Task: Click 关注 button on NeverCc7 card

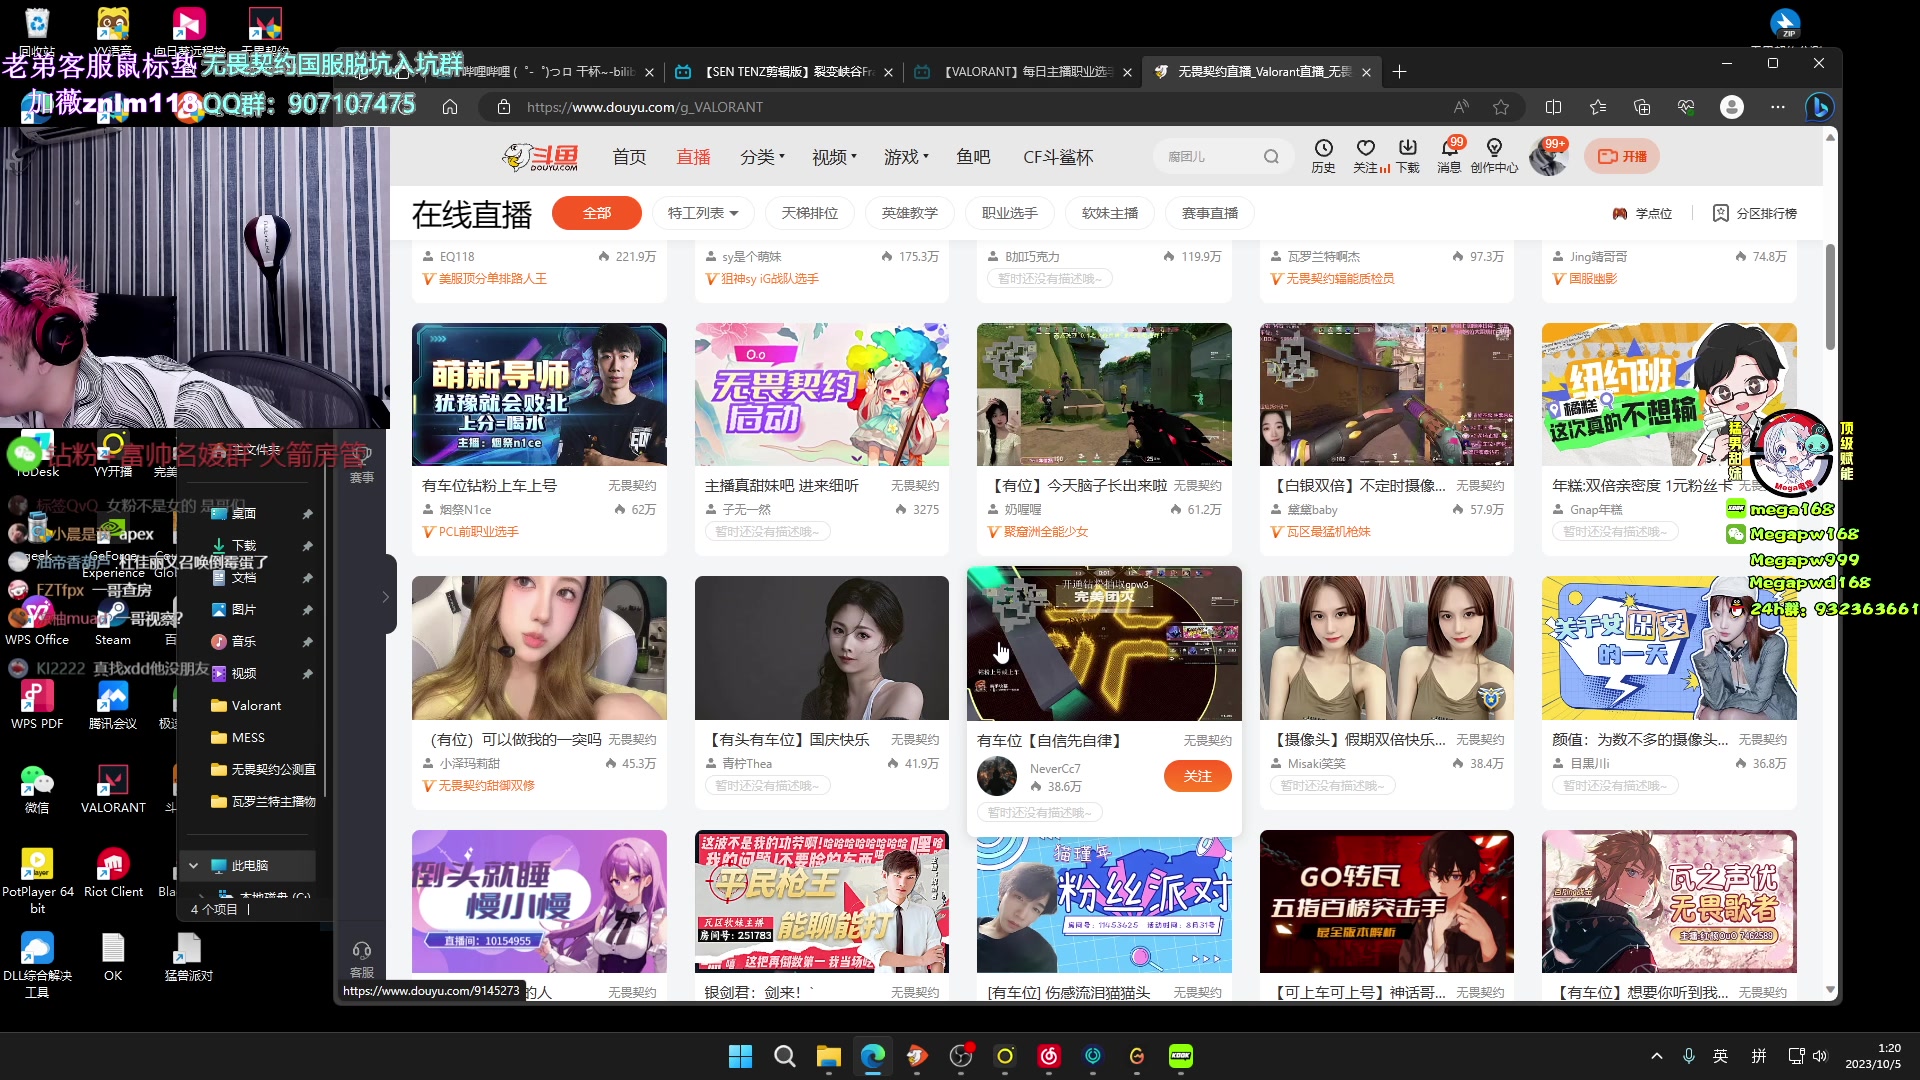Action: click(1197, 776)
